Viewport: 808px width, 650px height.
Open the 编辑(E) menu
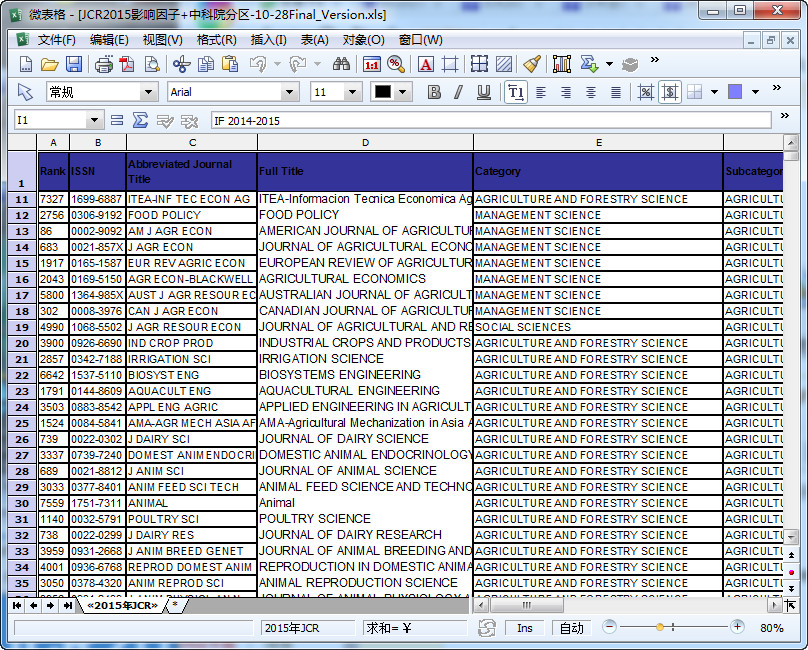(x=109, y=40)
